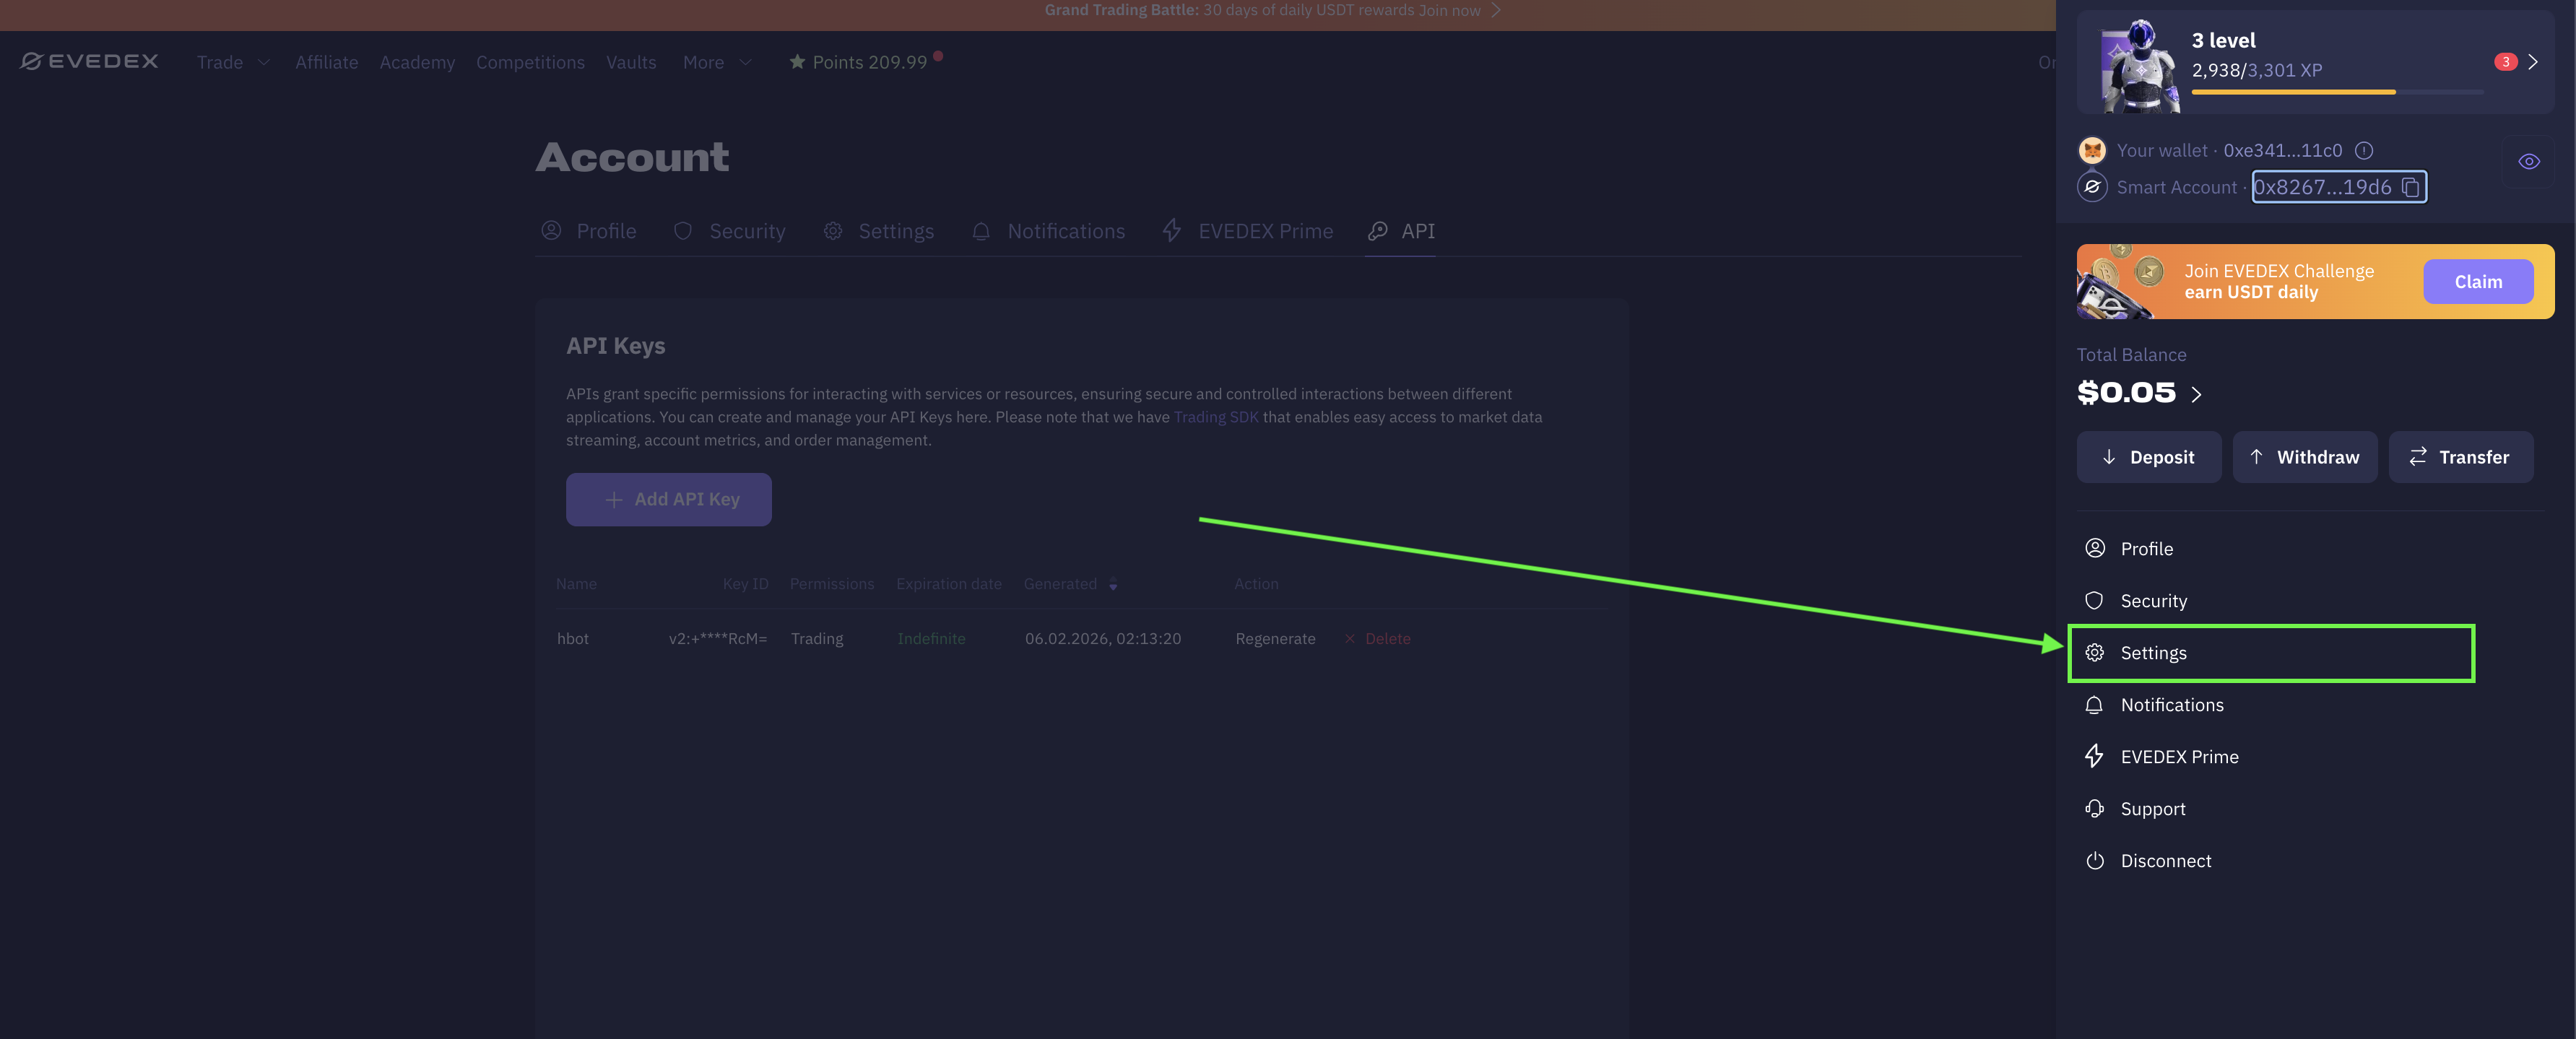Open the More dropdown menu

pyautogui.click(x=716, y=62)
